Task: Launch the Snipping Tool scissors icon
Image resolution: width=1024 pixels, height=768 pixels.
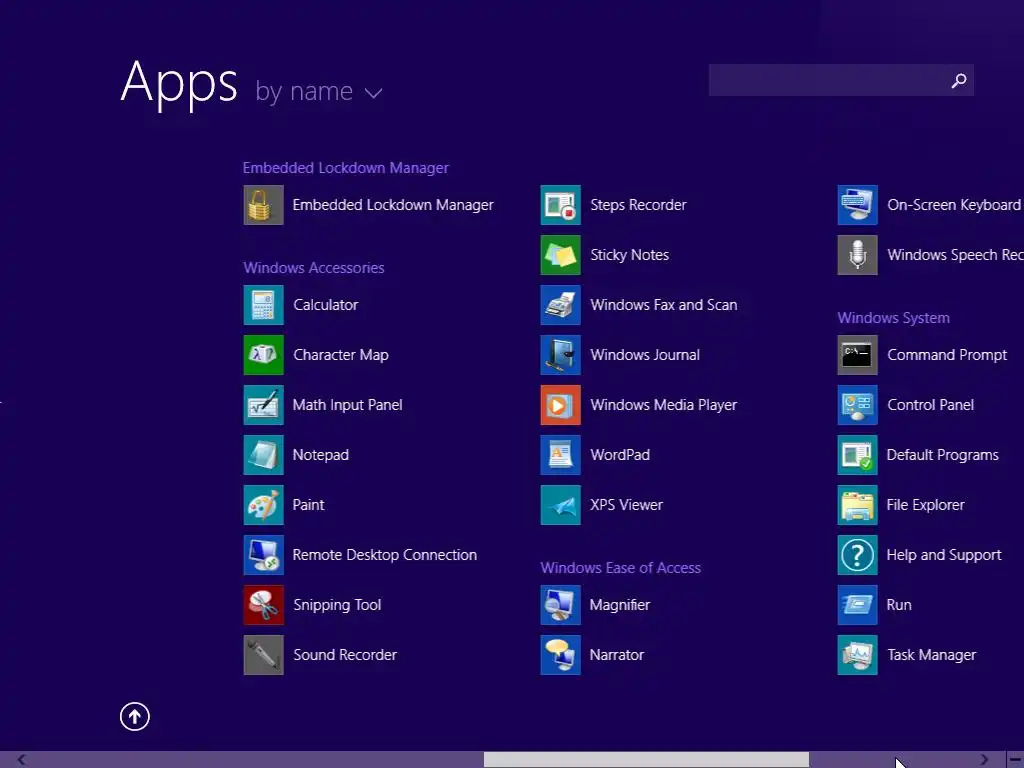Action: pos(263,605)
